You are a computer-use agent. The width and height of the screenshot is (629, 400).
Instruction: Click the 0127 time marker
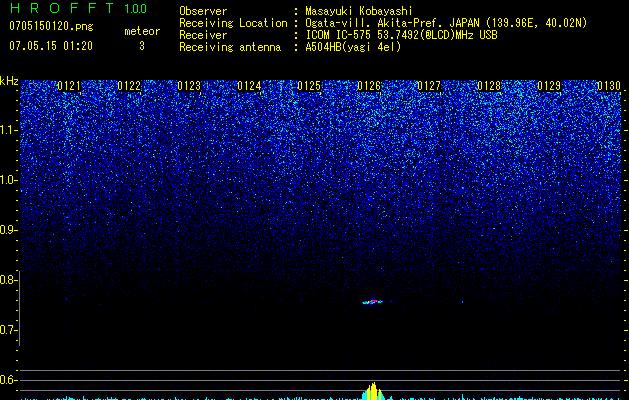coord(429,86)
